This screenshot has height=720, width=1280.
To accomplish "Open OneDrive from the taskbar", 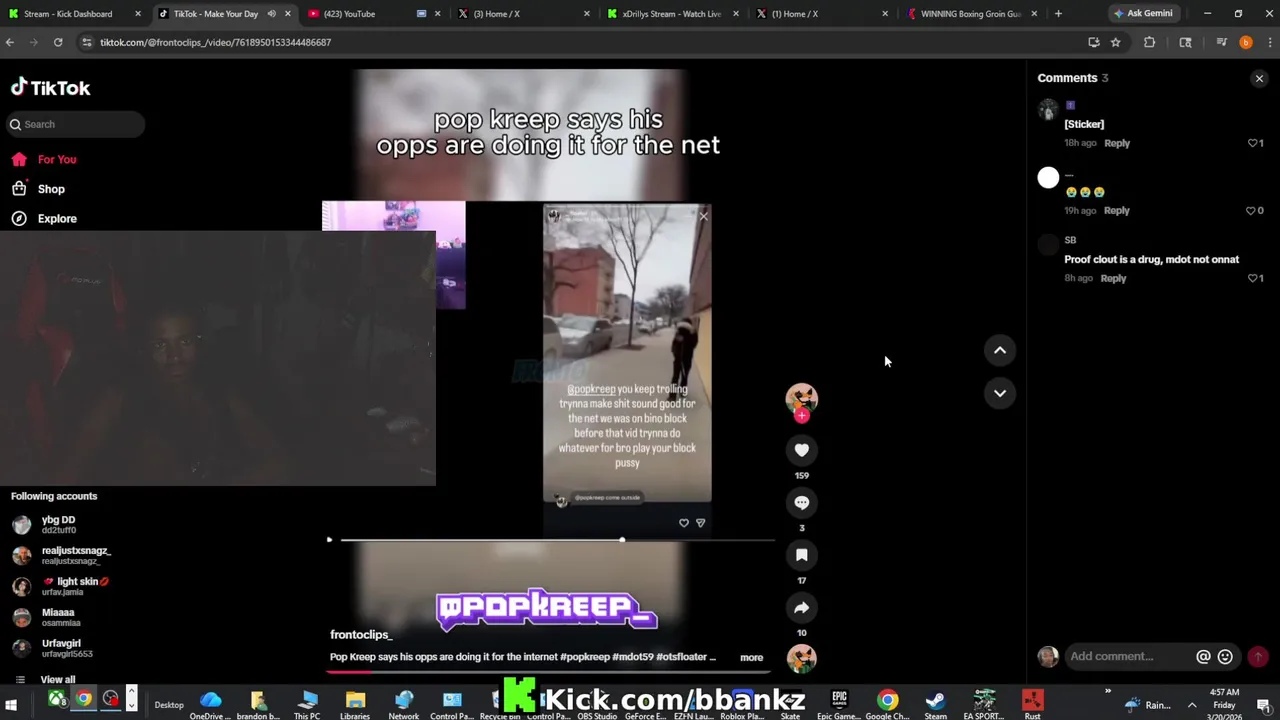I will [210, 704].
